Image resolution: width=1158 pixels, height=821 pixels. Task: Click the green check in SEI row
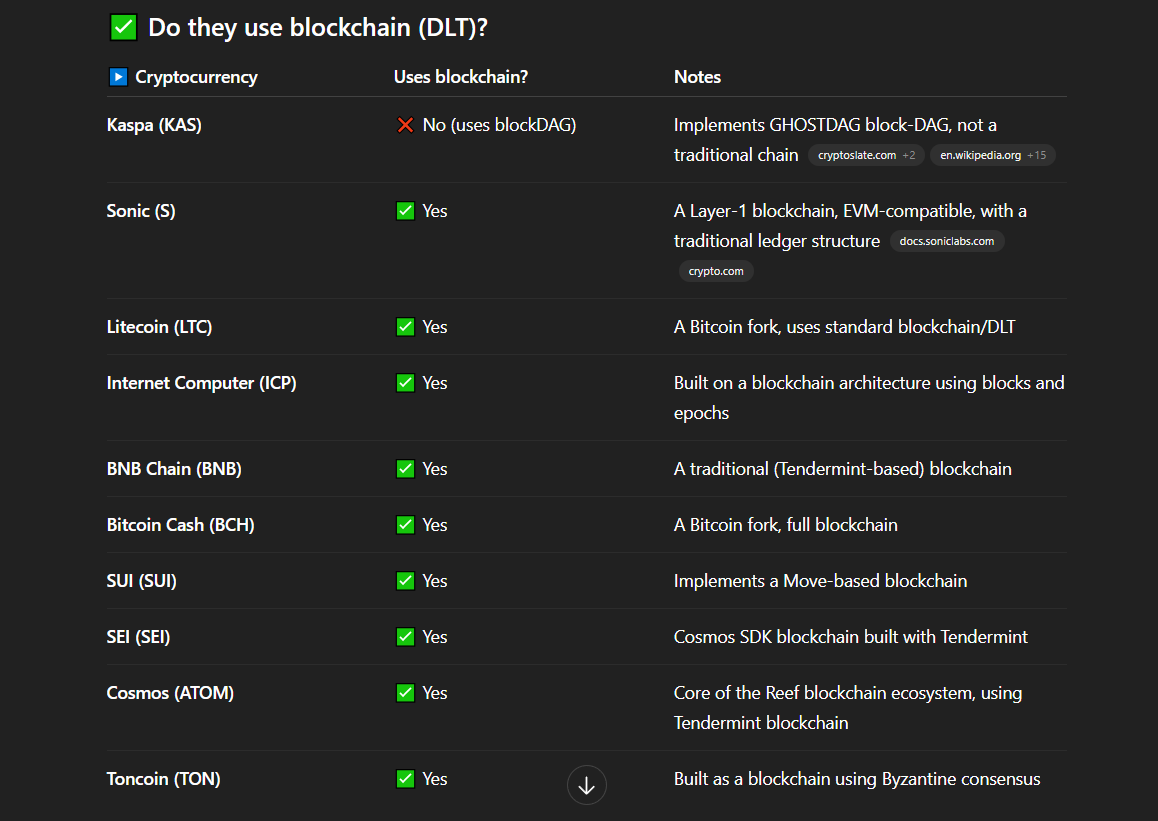coord(405,637)
